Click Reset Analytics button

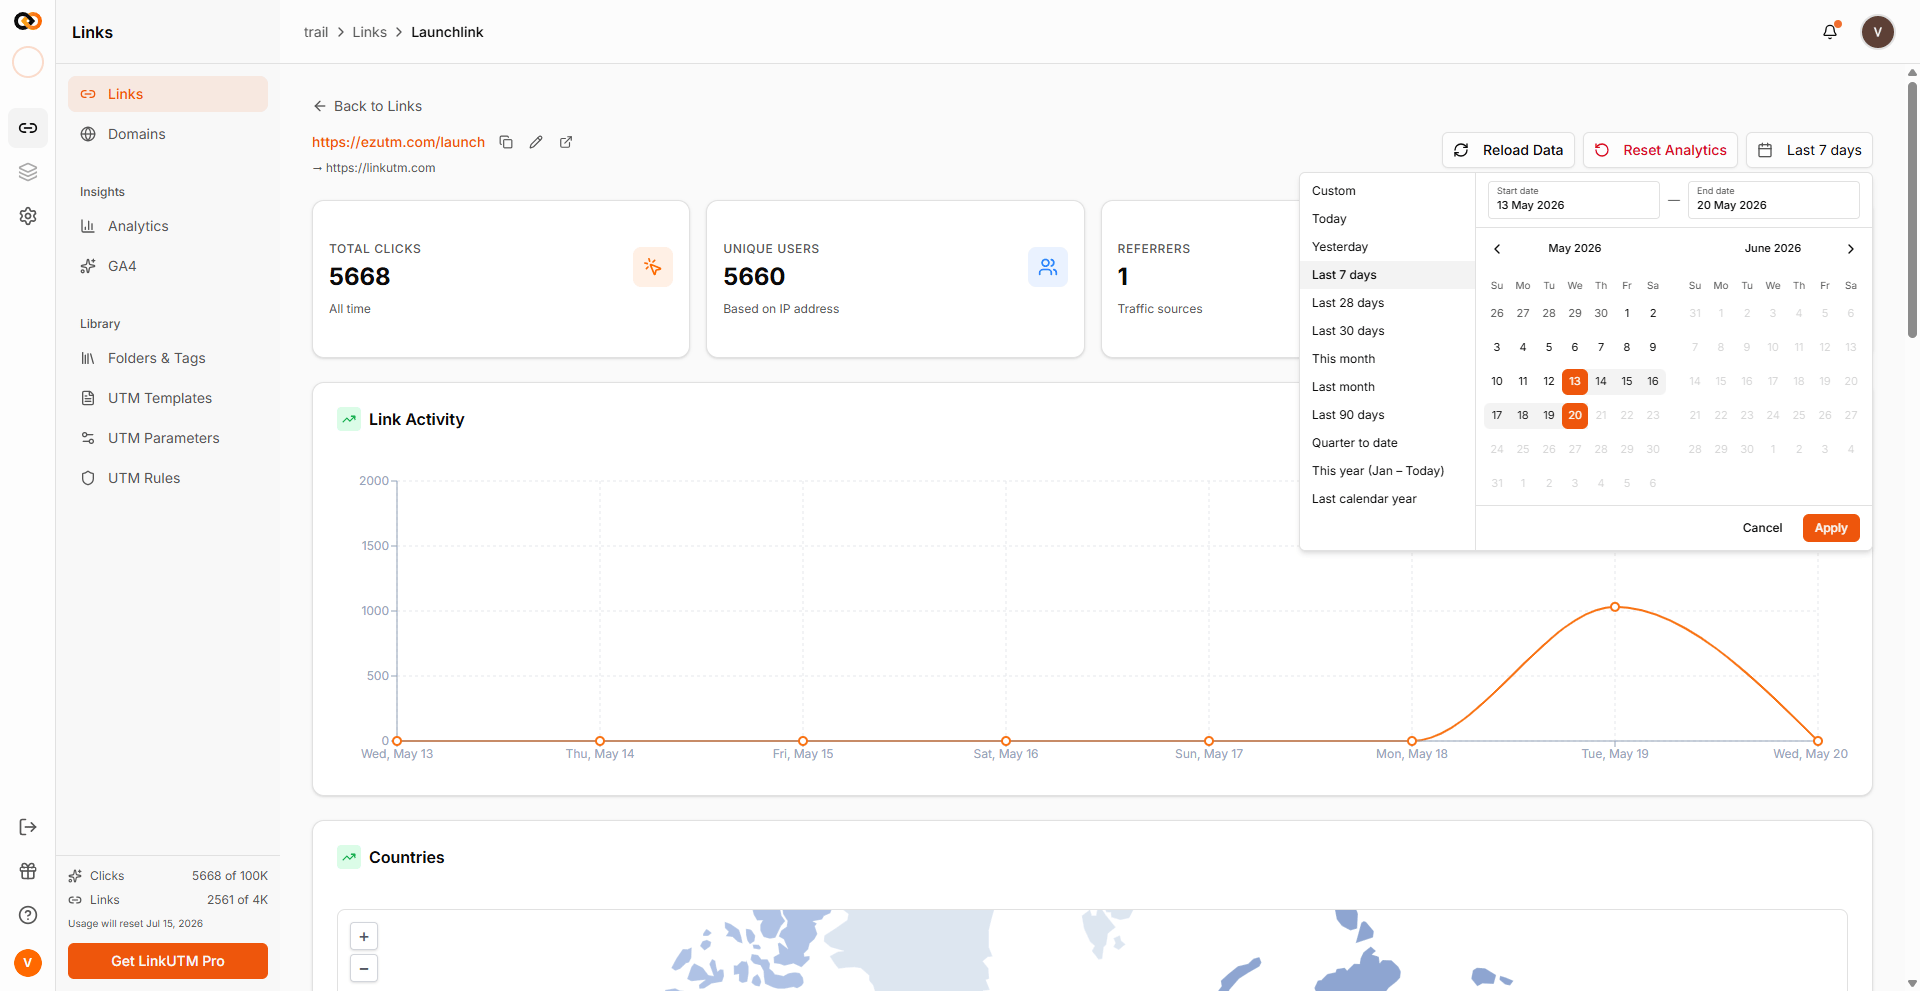tap(1660, 150)
